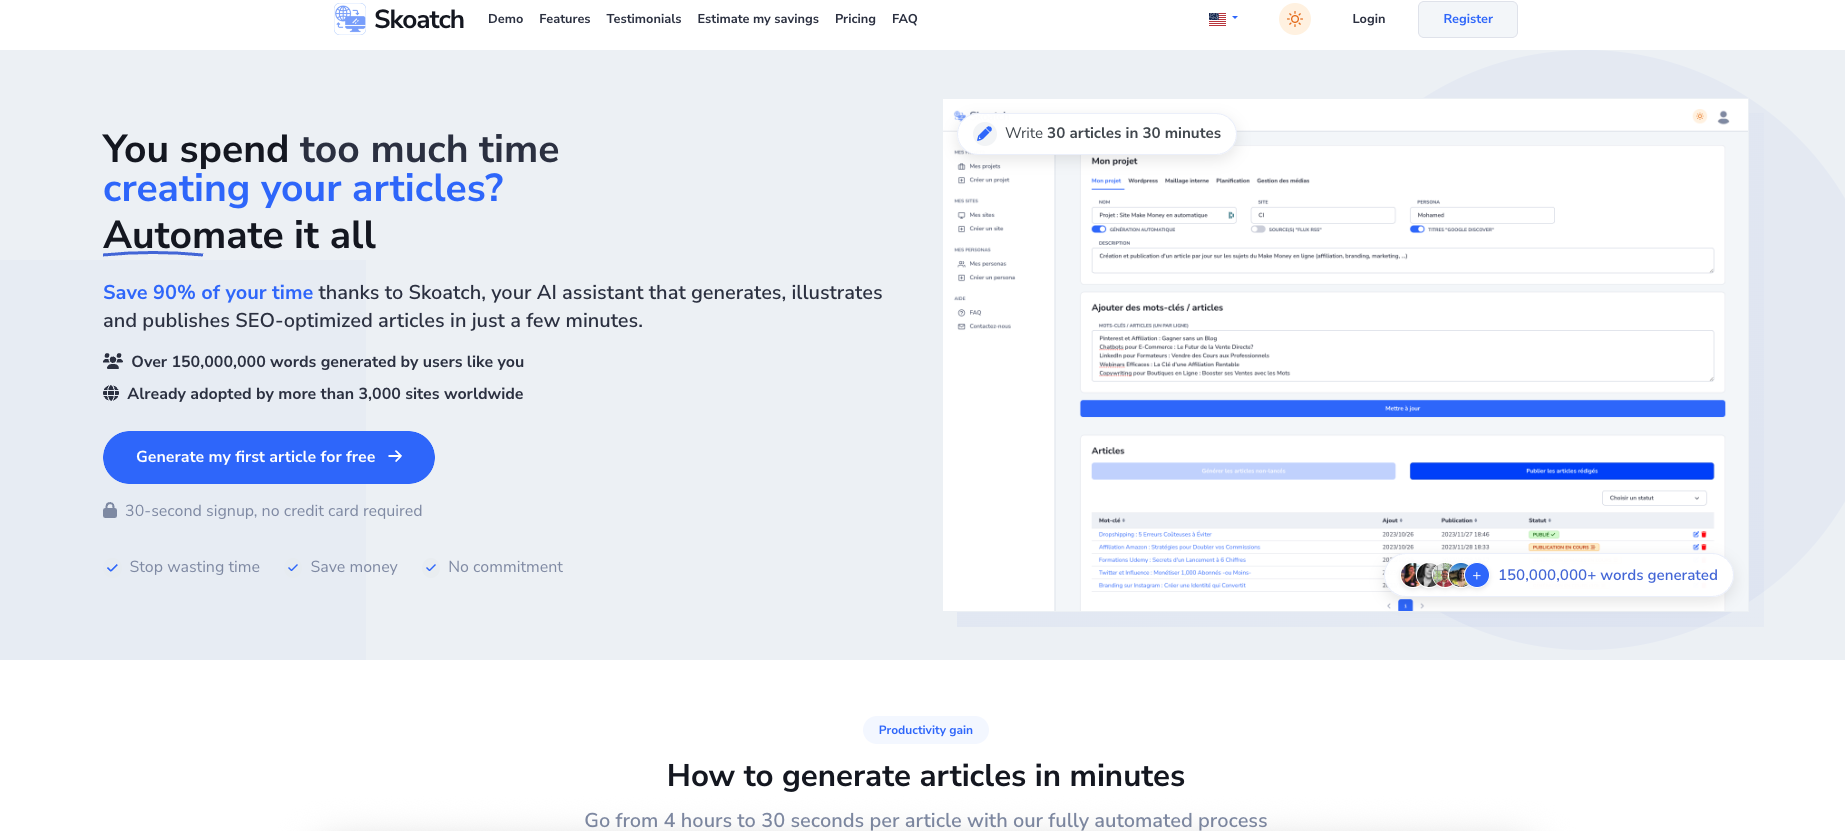The image size is (1845, 831).
Task: Toggle the Génération automatique switch
Action: [1099, 229]
